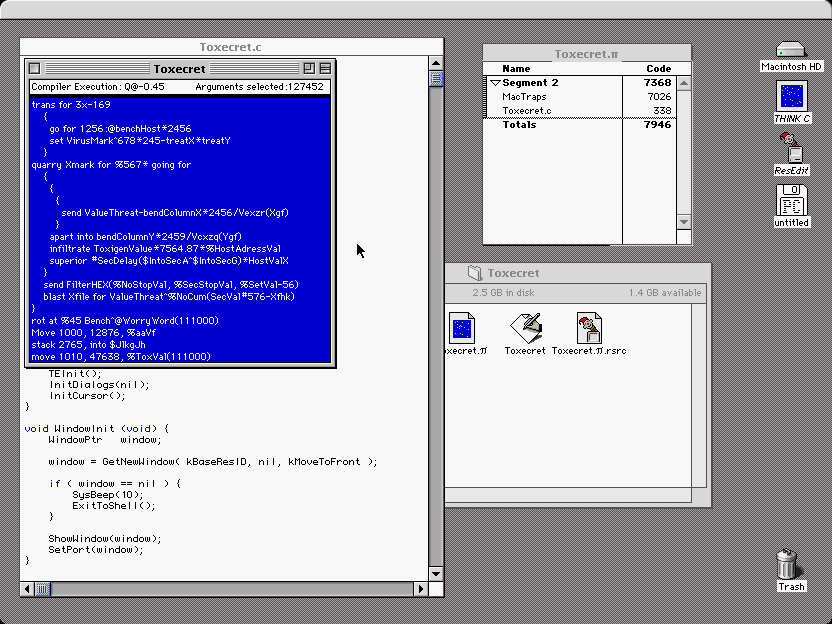This screenshot has height=624, width=832.
Task: Click the zoom box of Toxecret console window
Action: point(309,68)
